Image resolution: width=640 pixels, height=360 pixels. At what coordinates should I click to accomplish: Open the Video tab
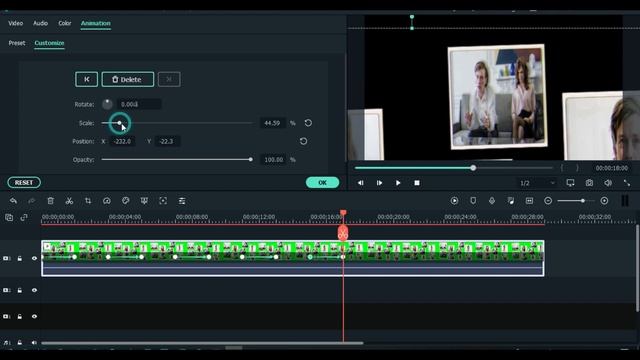(16, 23)
